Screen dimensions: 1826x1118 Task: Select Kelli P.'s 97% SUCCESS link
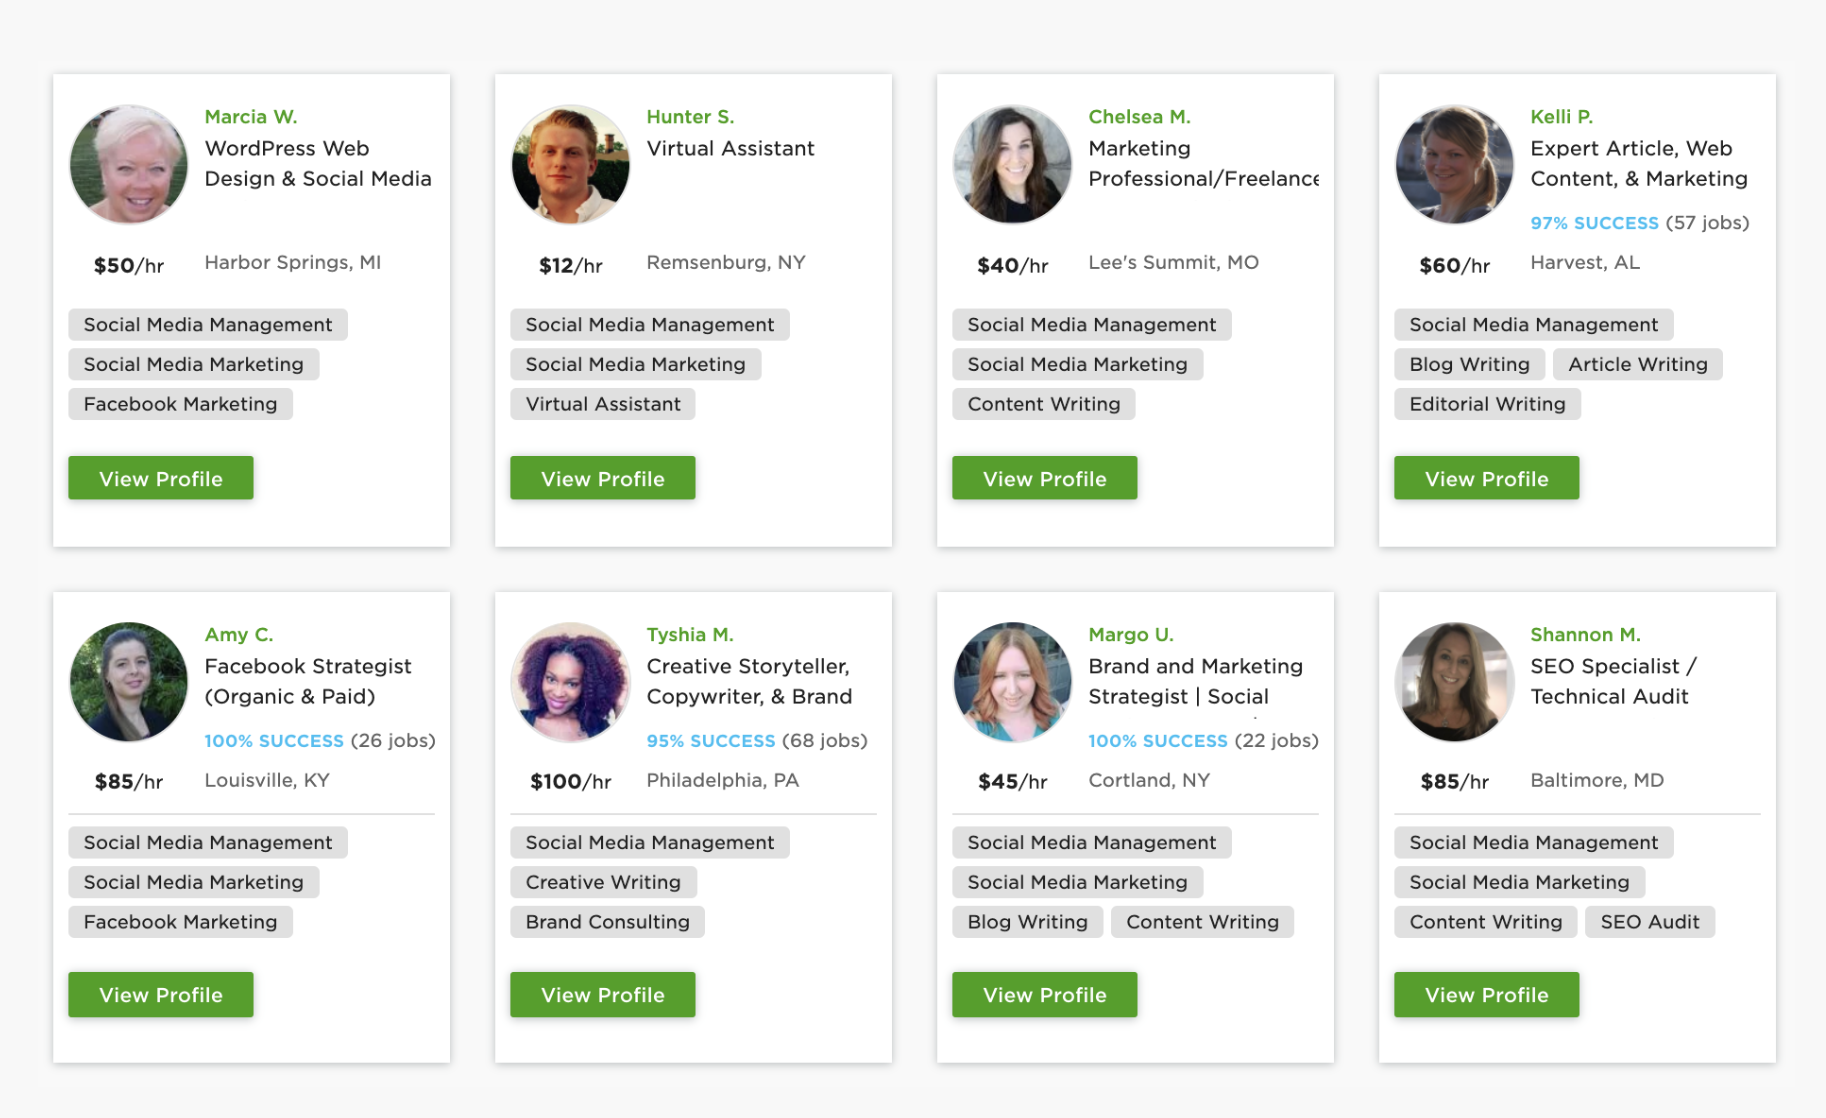(x=1594, y=223)
